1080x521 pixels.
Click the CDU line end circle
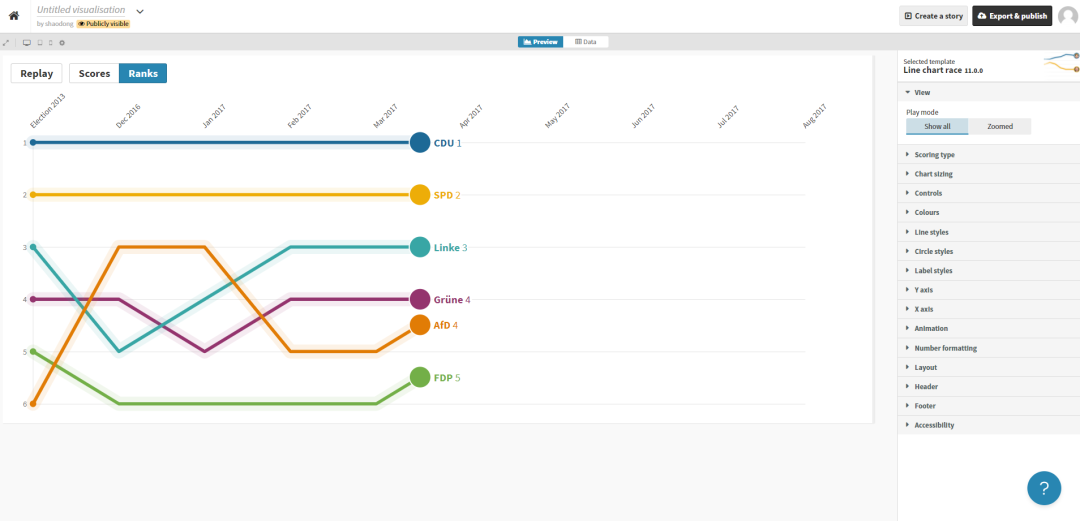point(420,143)
